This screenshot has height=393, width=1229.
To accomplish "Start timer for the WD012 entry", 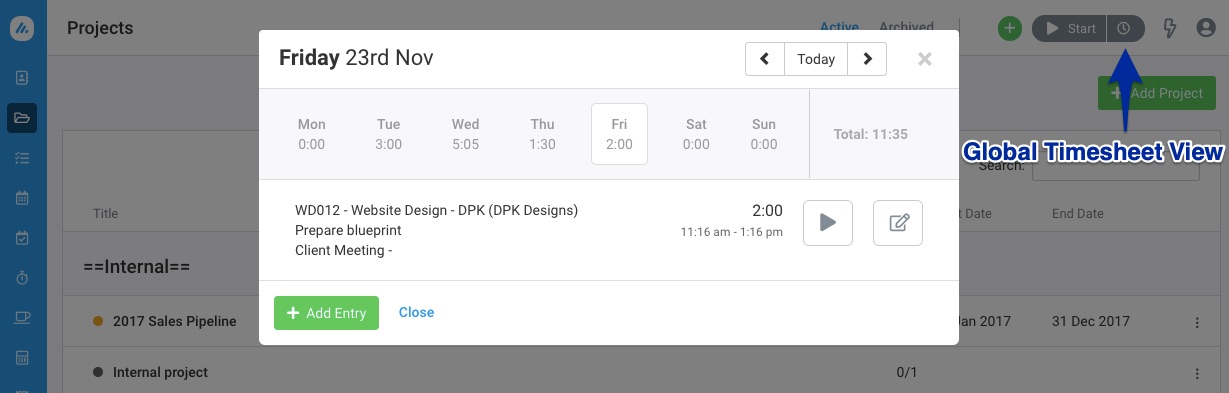I will click(x=828, y=223).
